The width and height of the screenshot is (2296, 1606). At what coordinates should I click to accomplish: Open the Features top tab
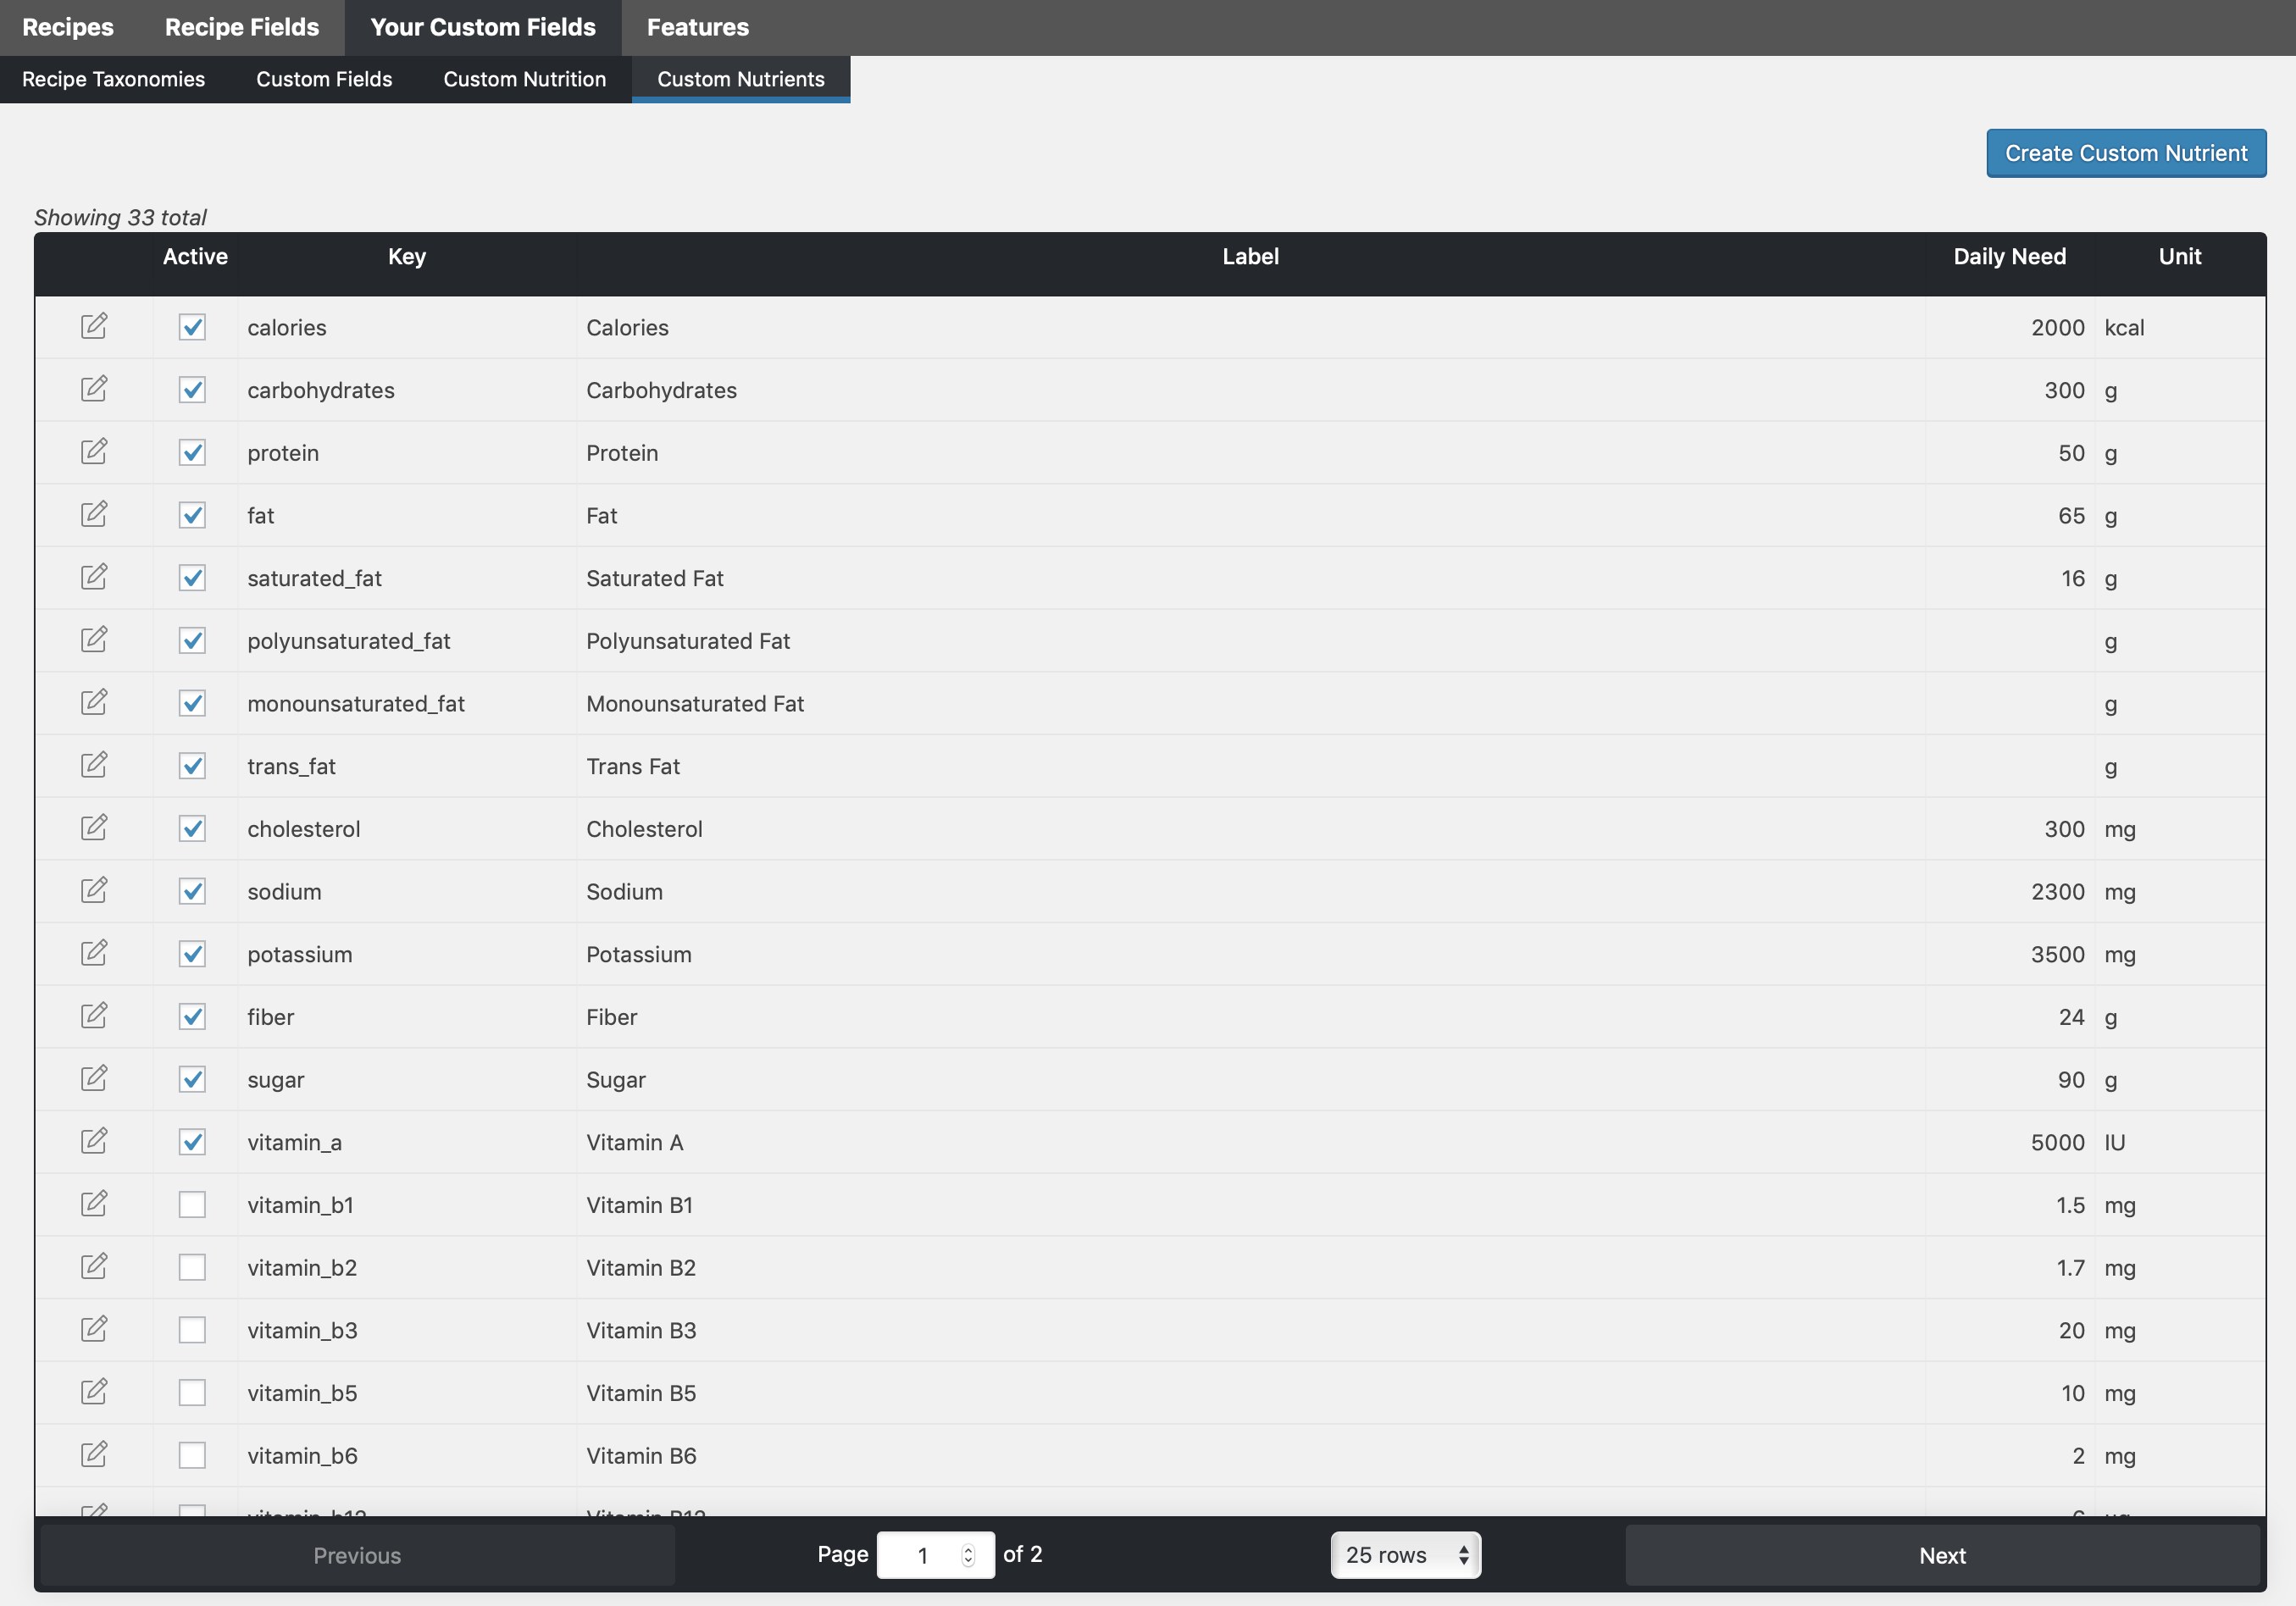pyautogui.click(x=697, y=27)
